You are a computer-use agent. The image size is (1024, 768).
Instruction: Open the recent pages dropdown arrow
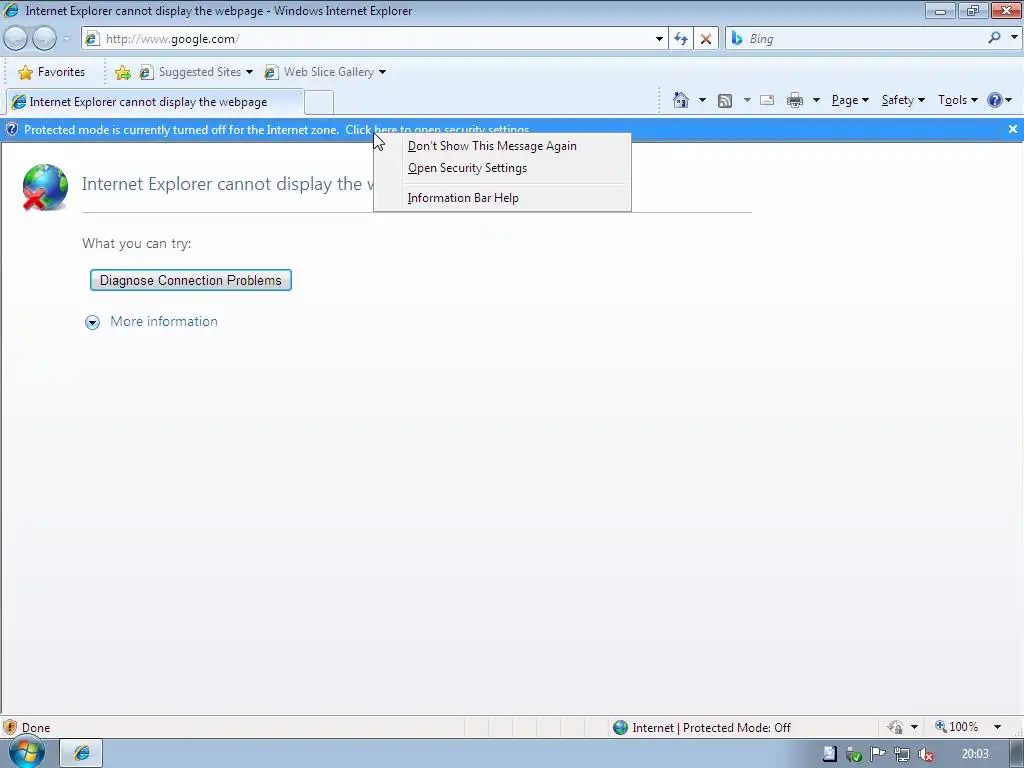[x=67, y=39]
